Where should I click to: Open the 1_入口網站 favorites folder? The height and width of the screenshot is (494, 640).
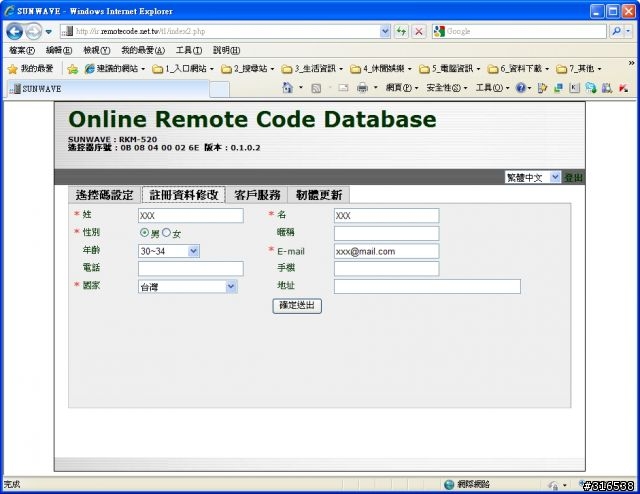pyautogui.click(x=183, y=69)
